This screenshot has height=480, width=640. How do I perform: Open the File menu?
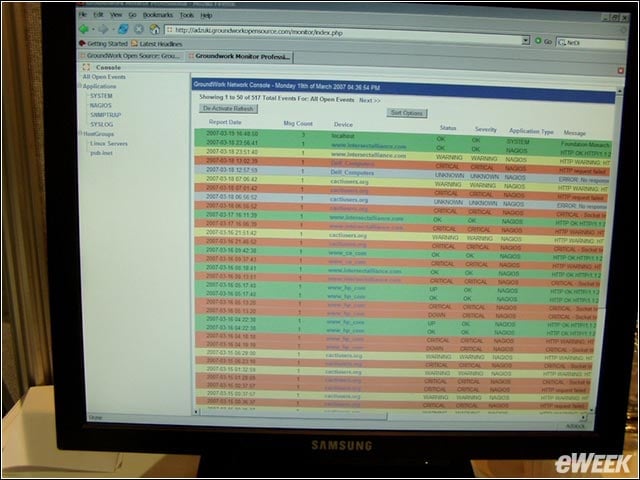83,14
